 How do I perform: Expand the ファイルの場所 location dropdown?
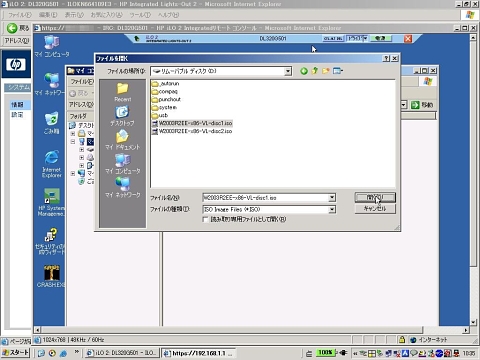pos(288,71)
